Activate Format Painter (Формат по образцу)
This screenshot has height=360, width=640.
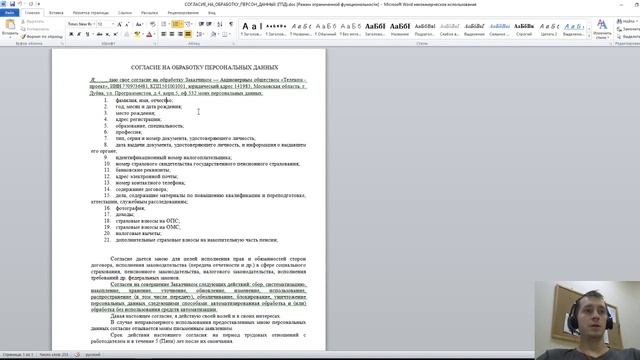click(x=42, y=36)
